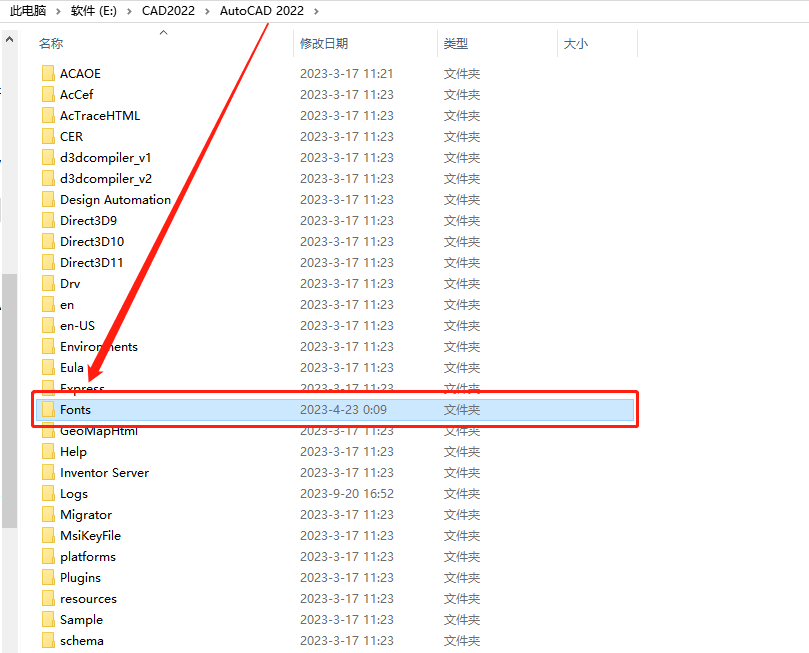Click the ACAOE folder icon
The image size is (809, 653).
[x=48, y=73]
